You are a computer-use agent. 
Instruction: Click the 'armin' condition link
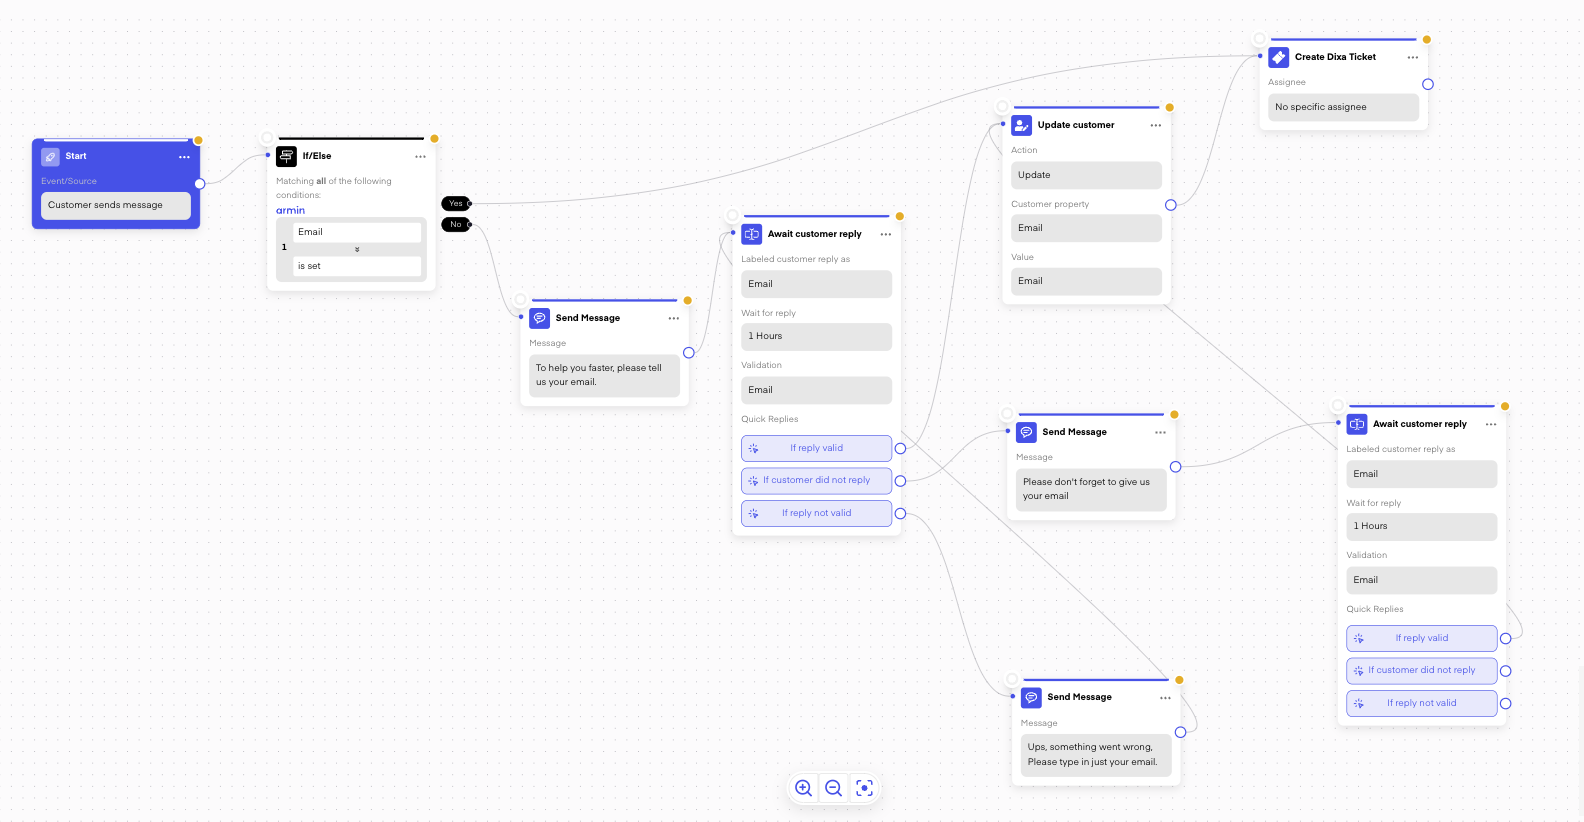(x=291, y=211)
